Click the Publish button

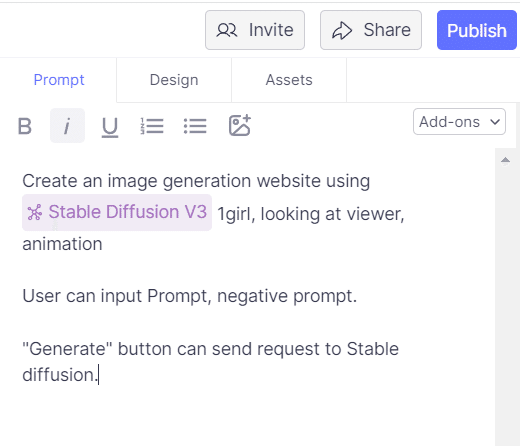tap(477, 30)
